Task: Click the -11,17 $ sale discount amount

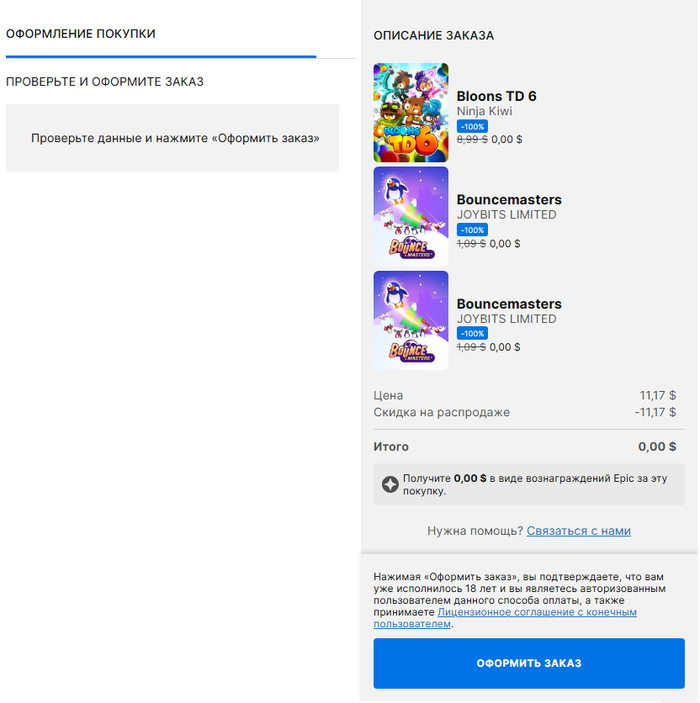Action: [x=655, y=412]
